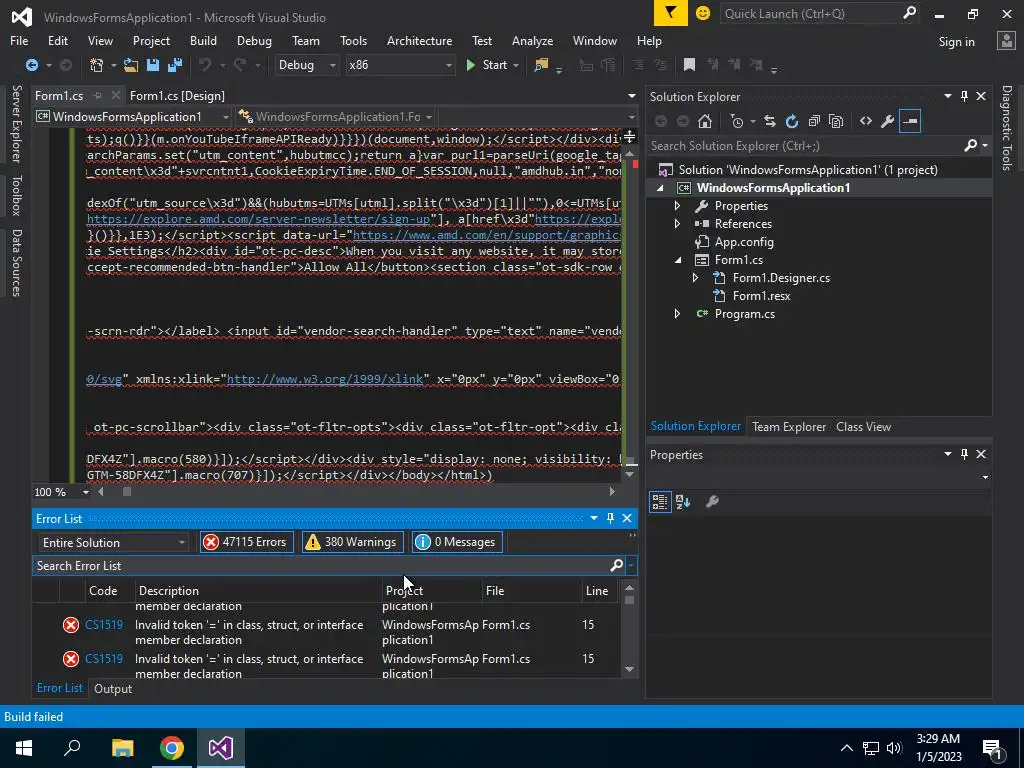Click the Property Pages wrench in Properties panel
Viewport: 1024px width, 768px height.
[x=712, y=502]
